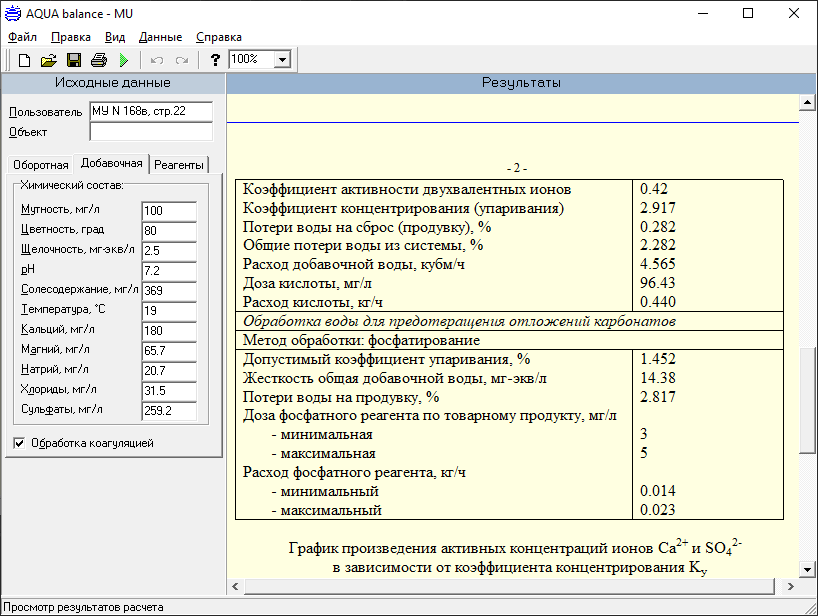The image size is (818, 616).
Task: Click the Пользователь input field
Action: (150, 111)
